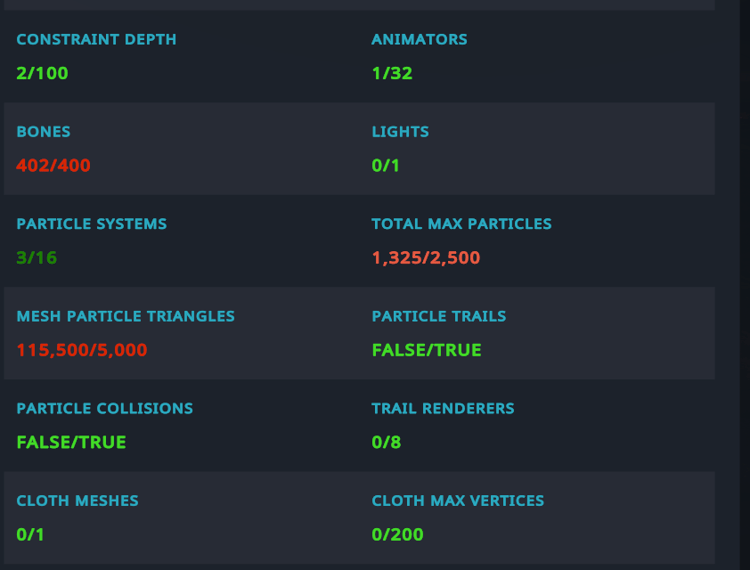Click the Particle Trails label
The image size is (750, 570).
tap(438, 316)
